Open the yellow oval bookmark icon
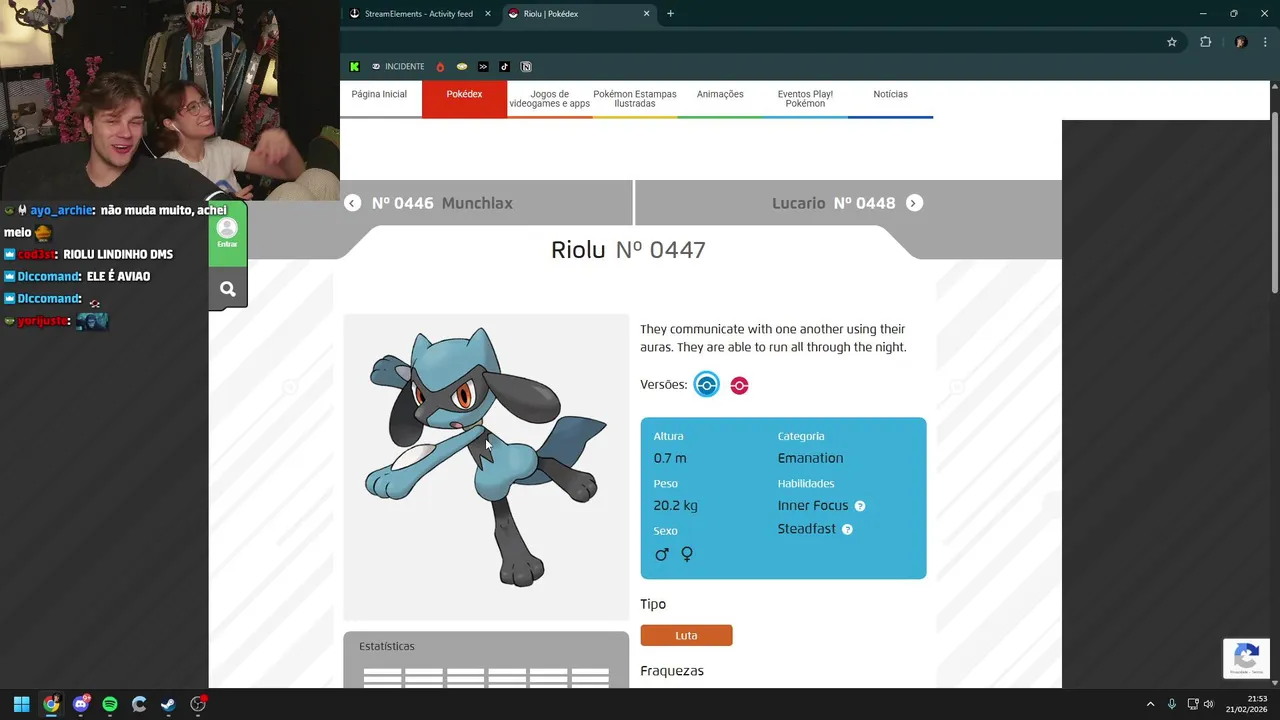 point(462,67)
